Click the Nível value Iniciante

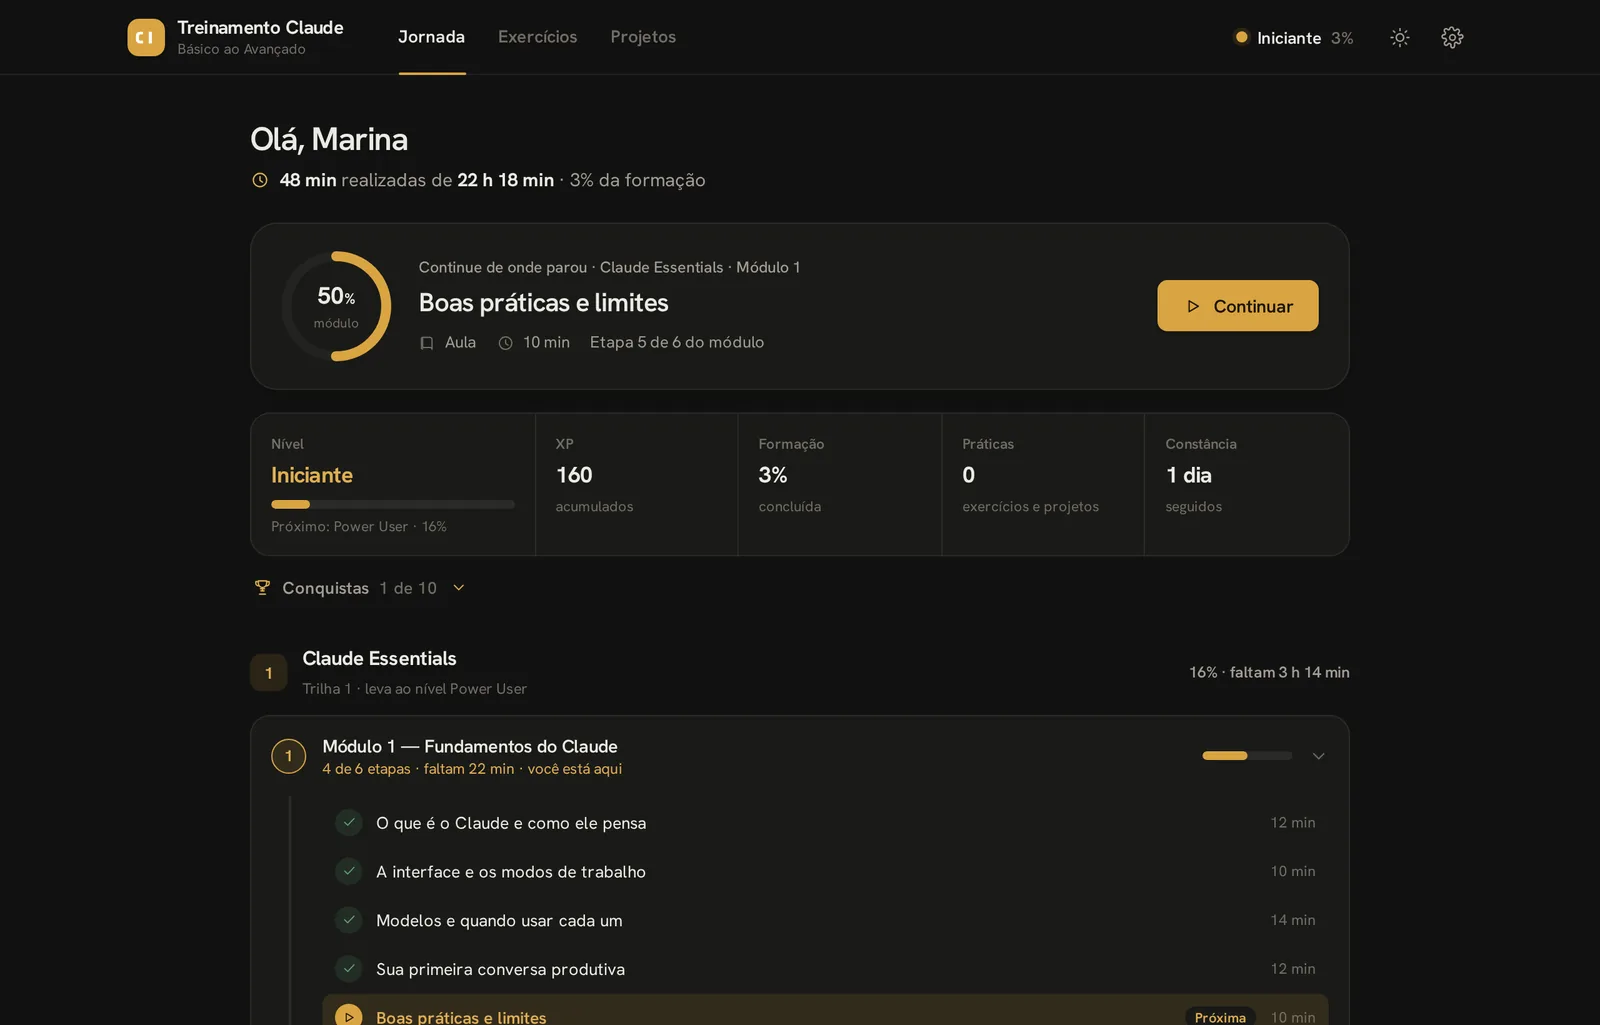[312, 475]
